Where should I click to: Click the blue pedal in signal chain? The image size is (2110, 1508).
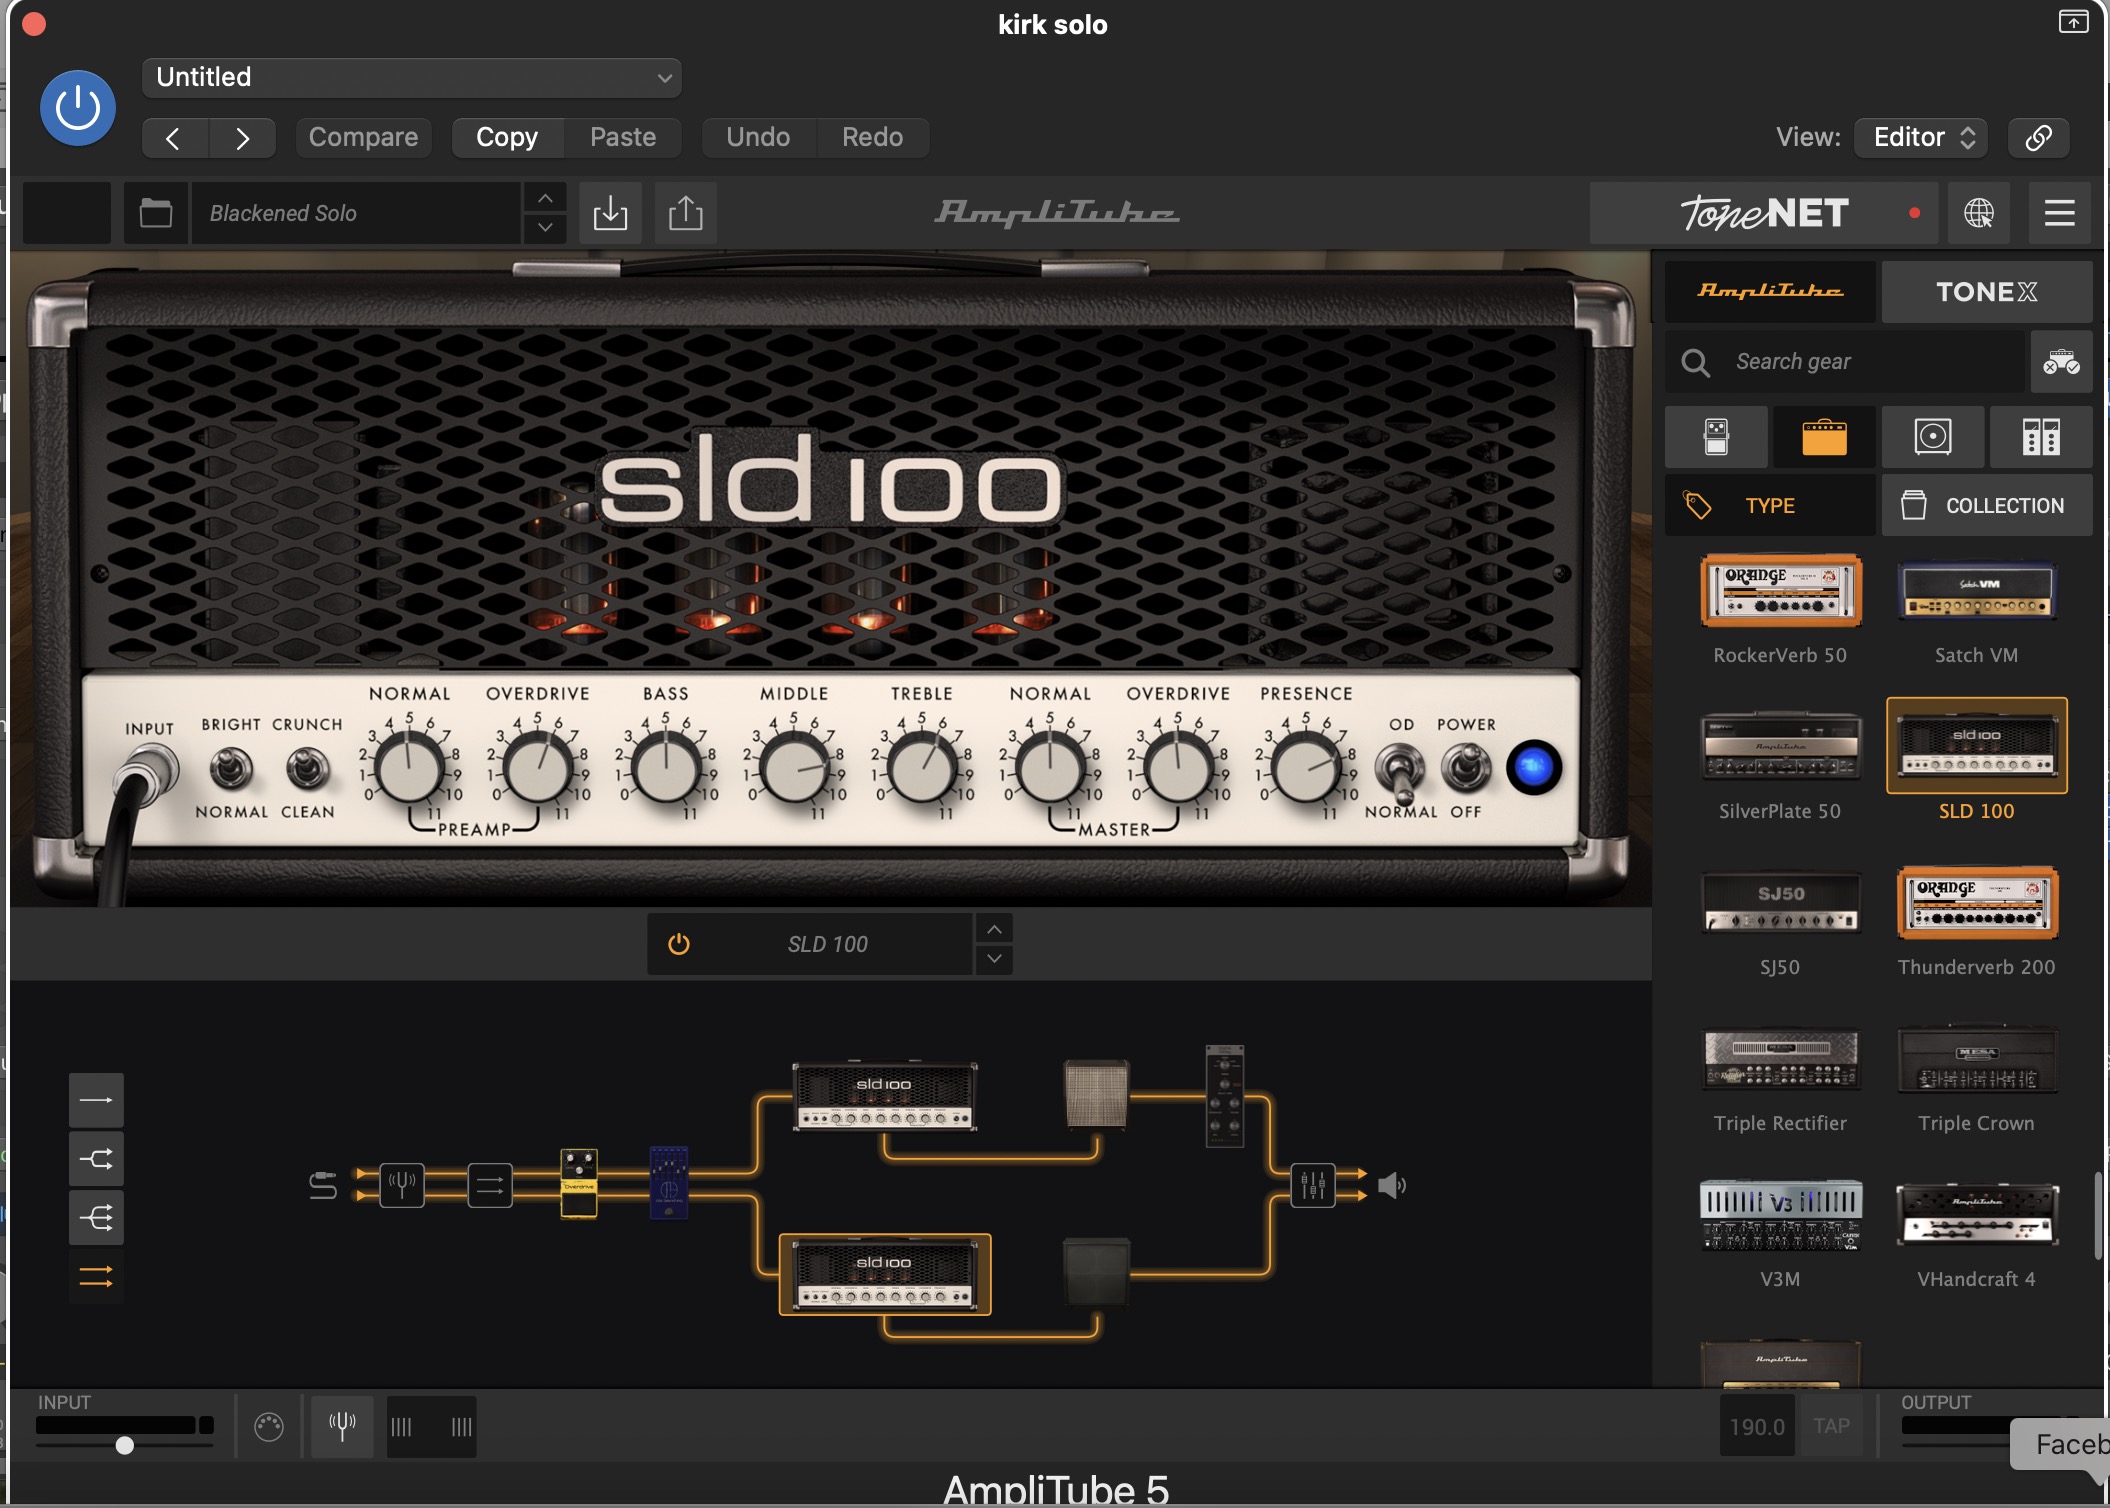[x=669, y=1182]
